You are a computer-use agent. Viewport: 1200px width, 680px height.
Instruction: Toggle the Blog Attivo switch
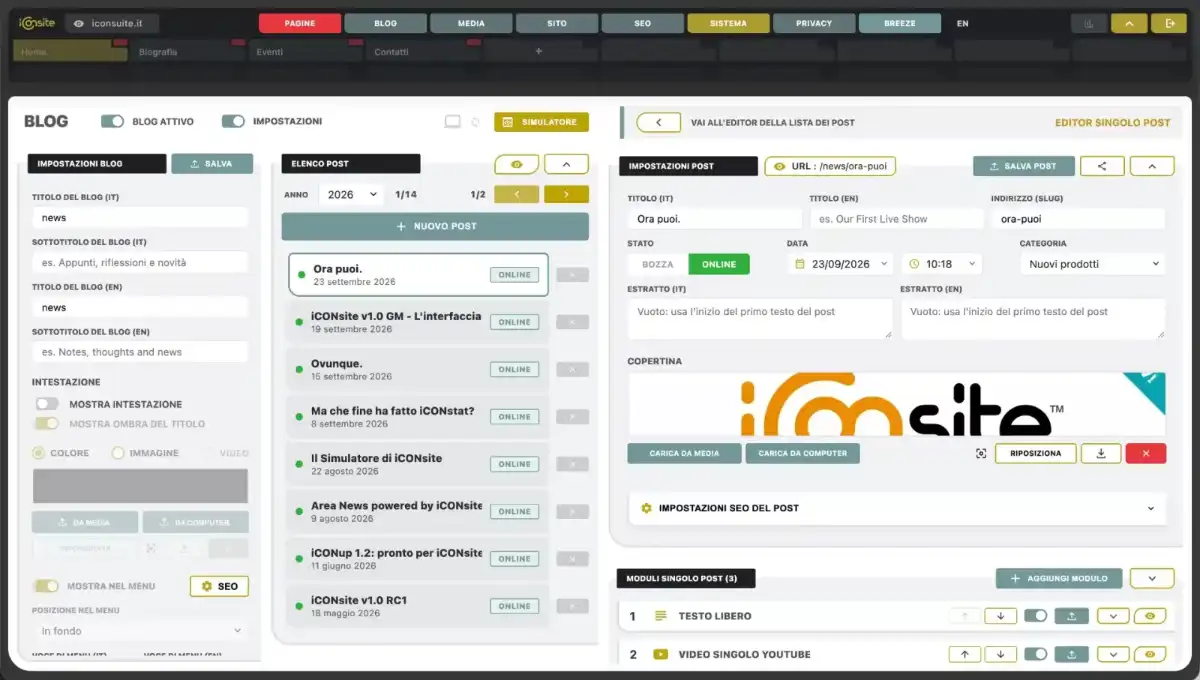coord(113,121)
